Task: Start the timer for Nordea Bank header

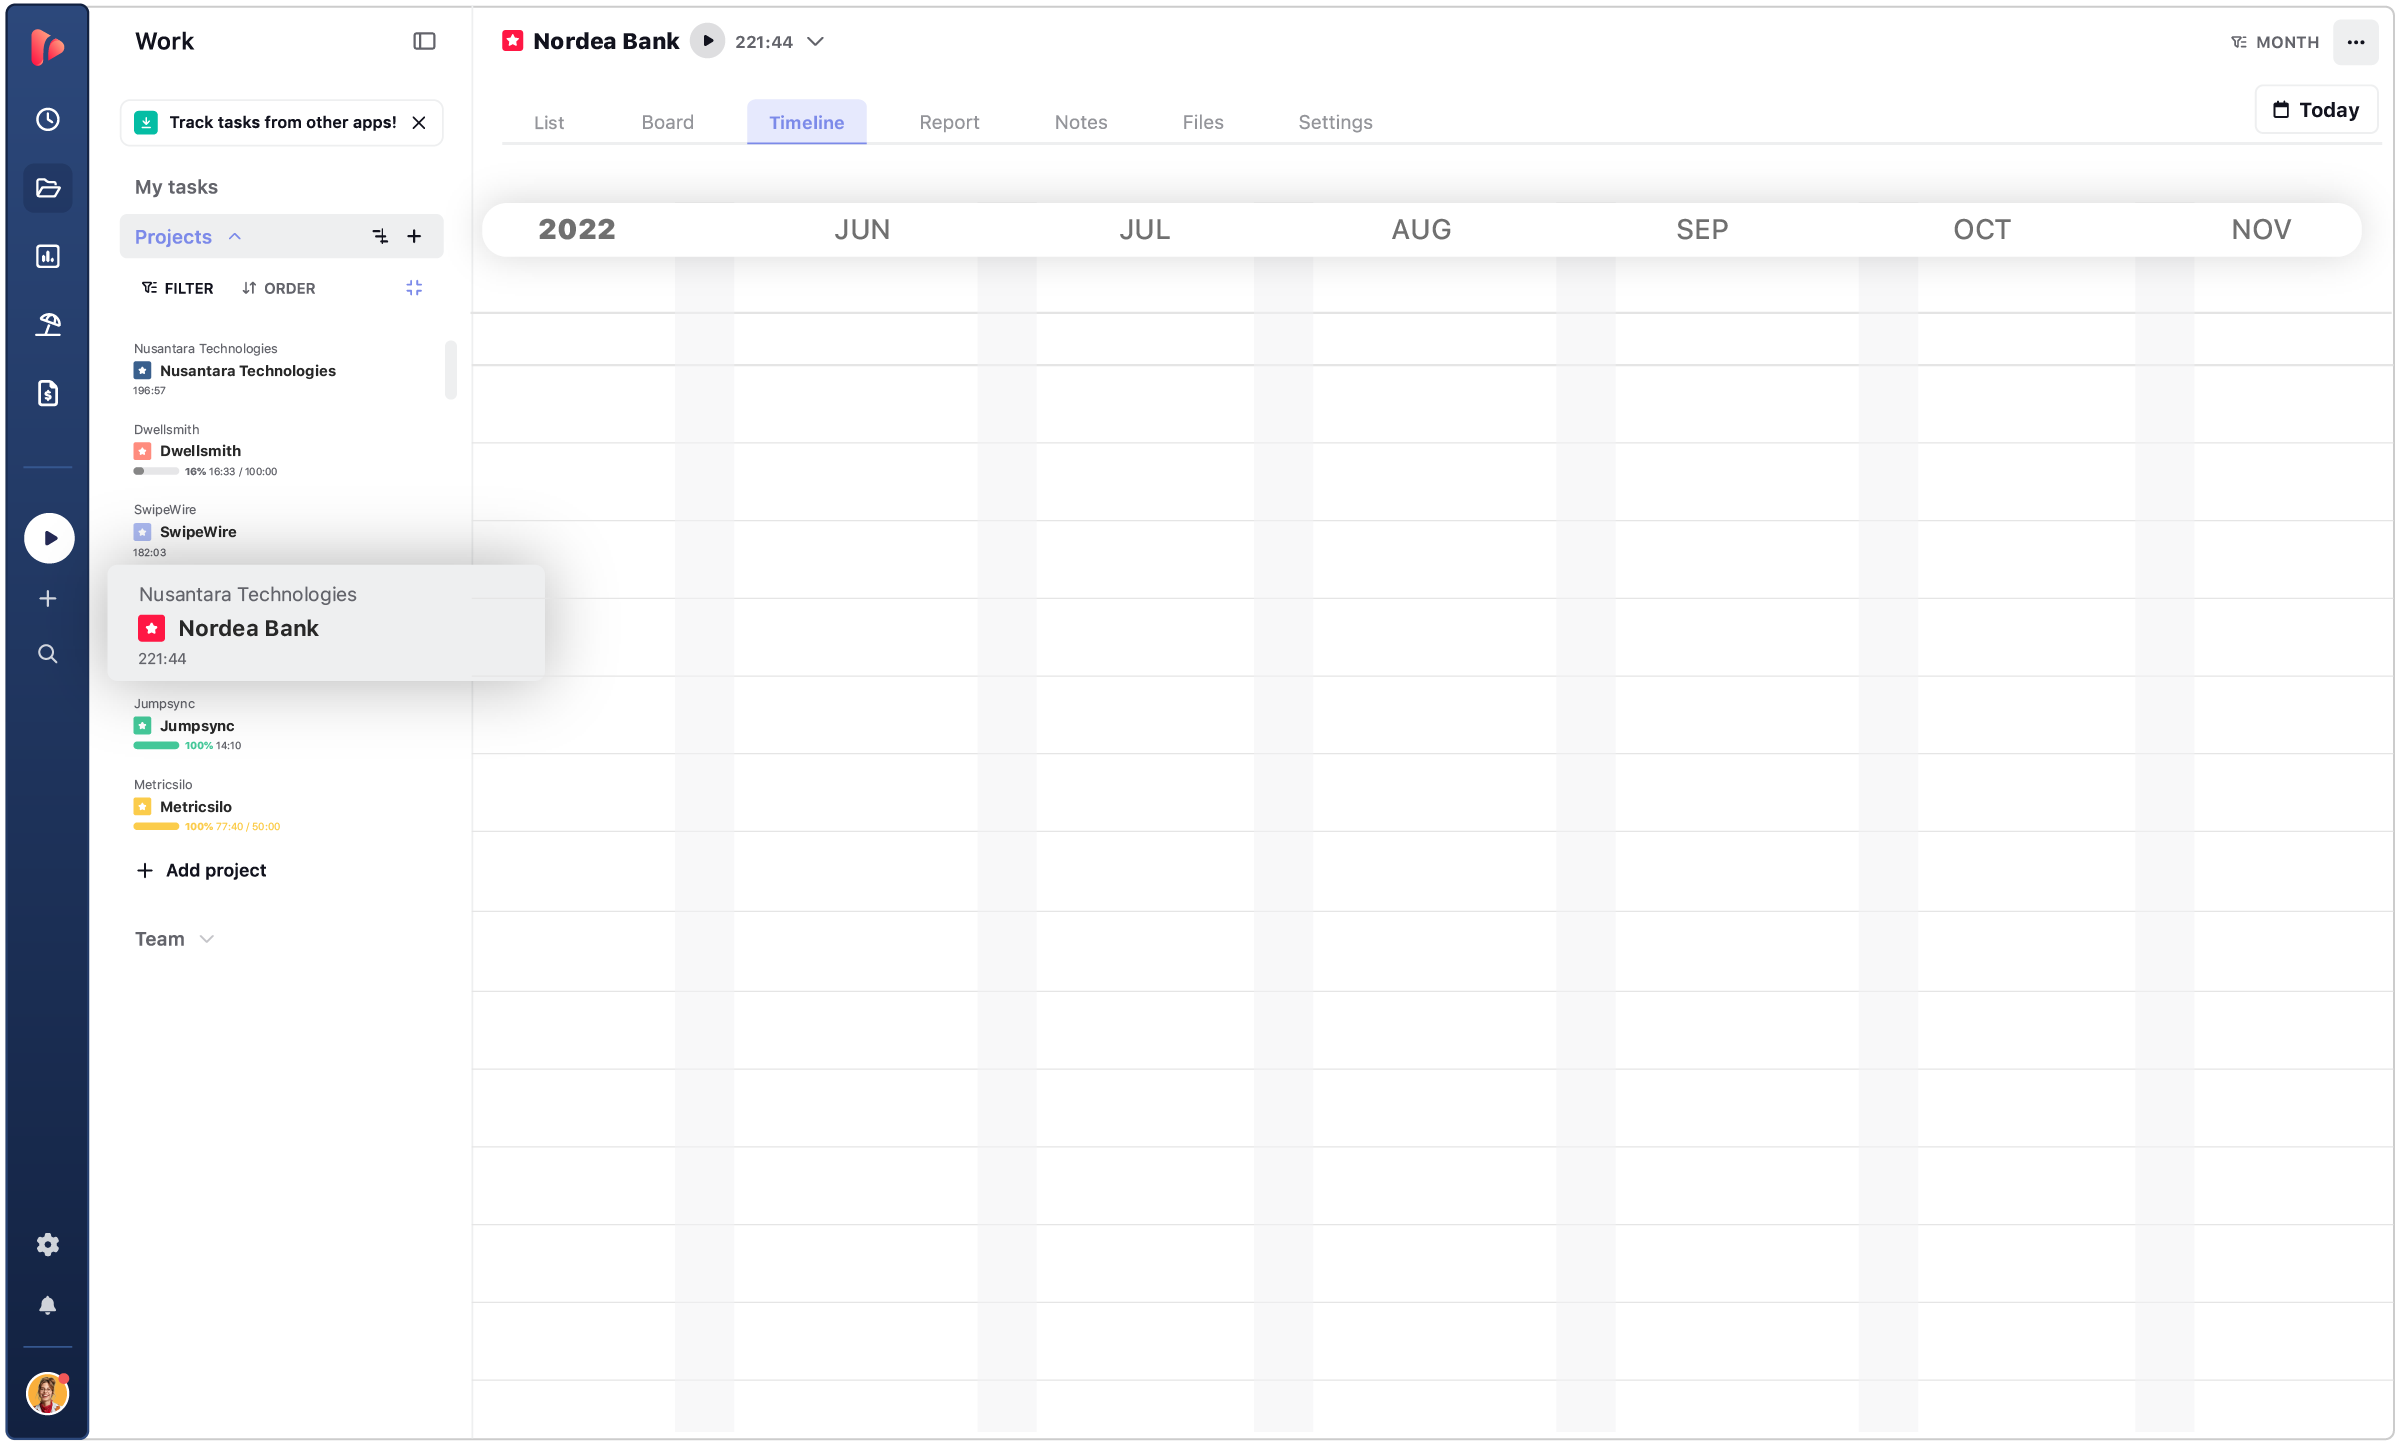Action: (x=707, y=41)
